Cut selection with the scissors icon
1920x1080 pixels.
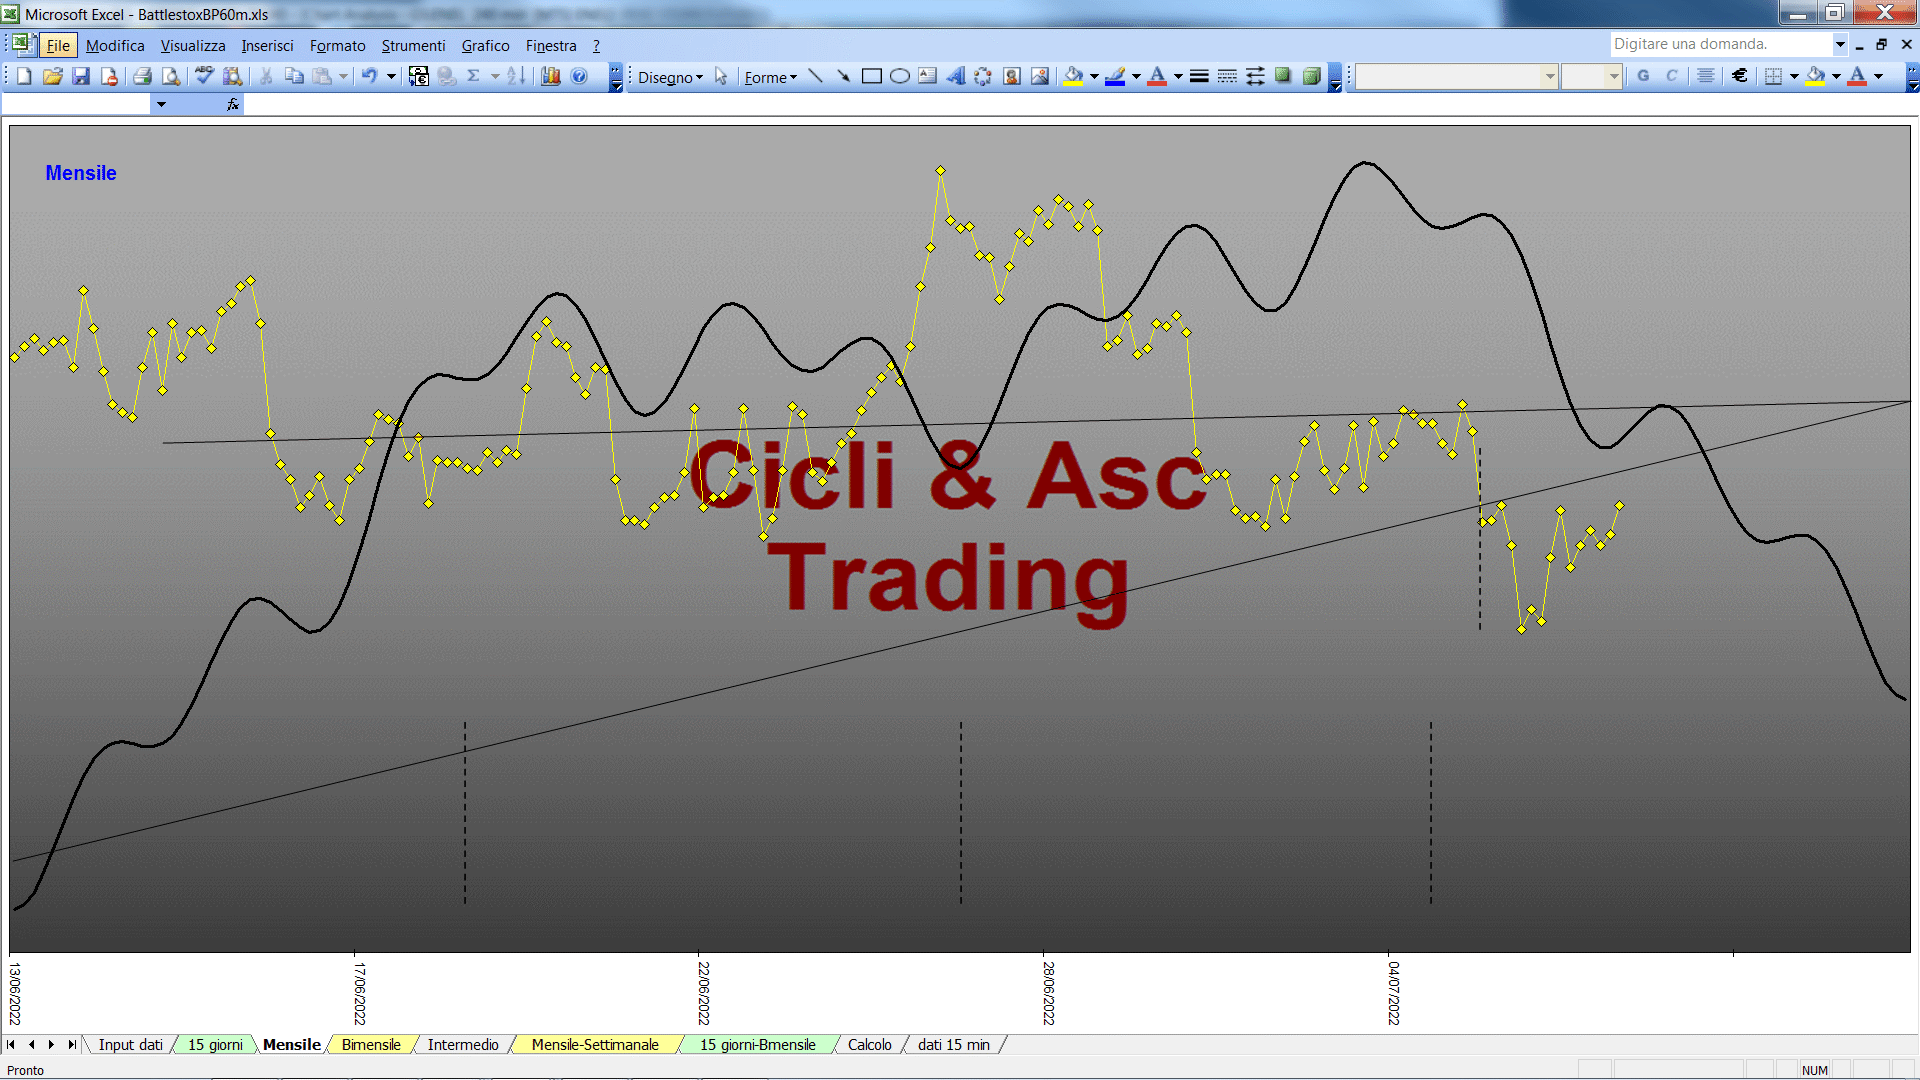[x=266, y=76]
